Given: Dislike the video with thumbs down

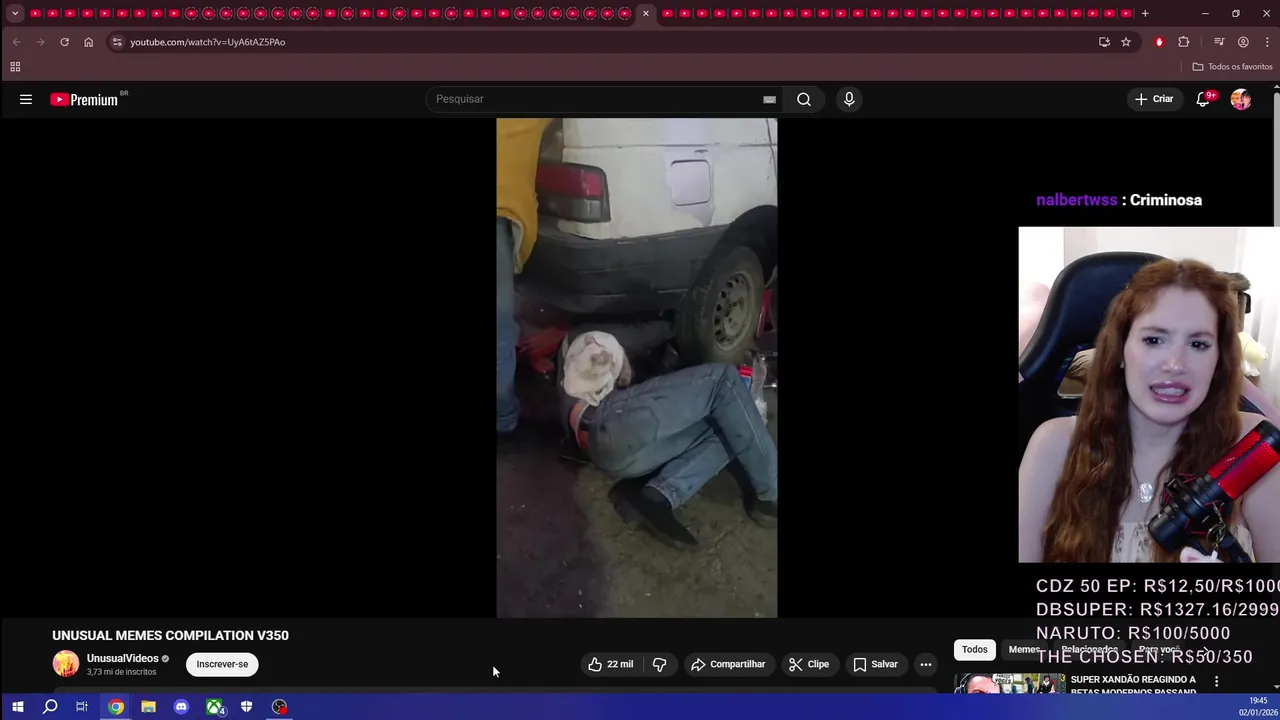Looking at the screenshot, I should pos(659,664).
